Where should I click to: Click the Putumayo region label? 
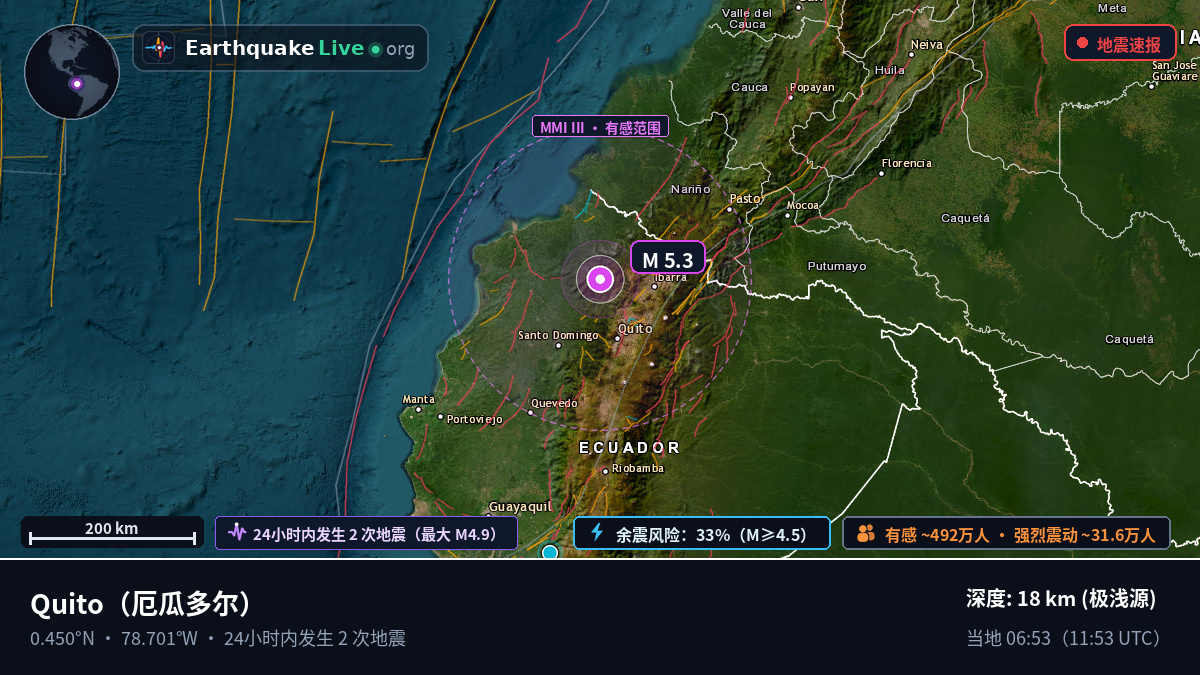[x=837, y=266]
